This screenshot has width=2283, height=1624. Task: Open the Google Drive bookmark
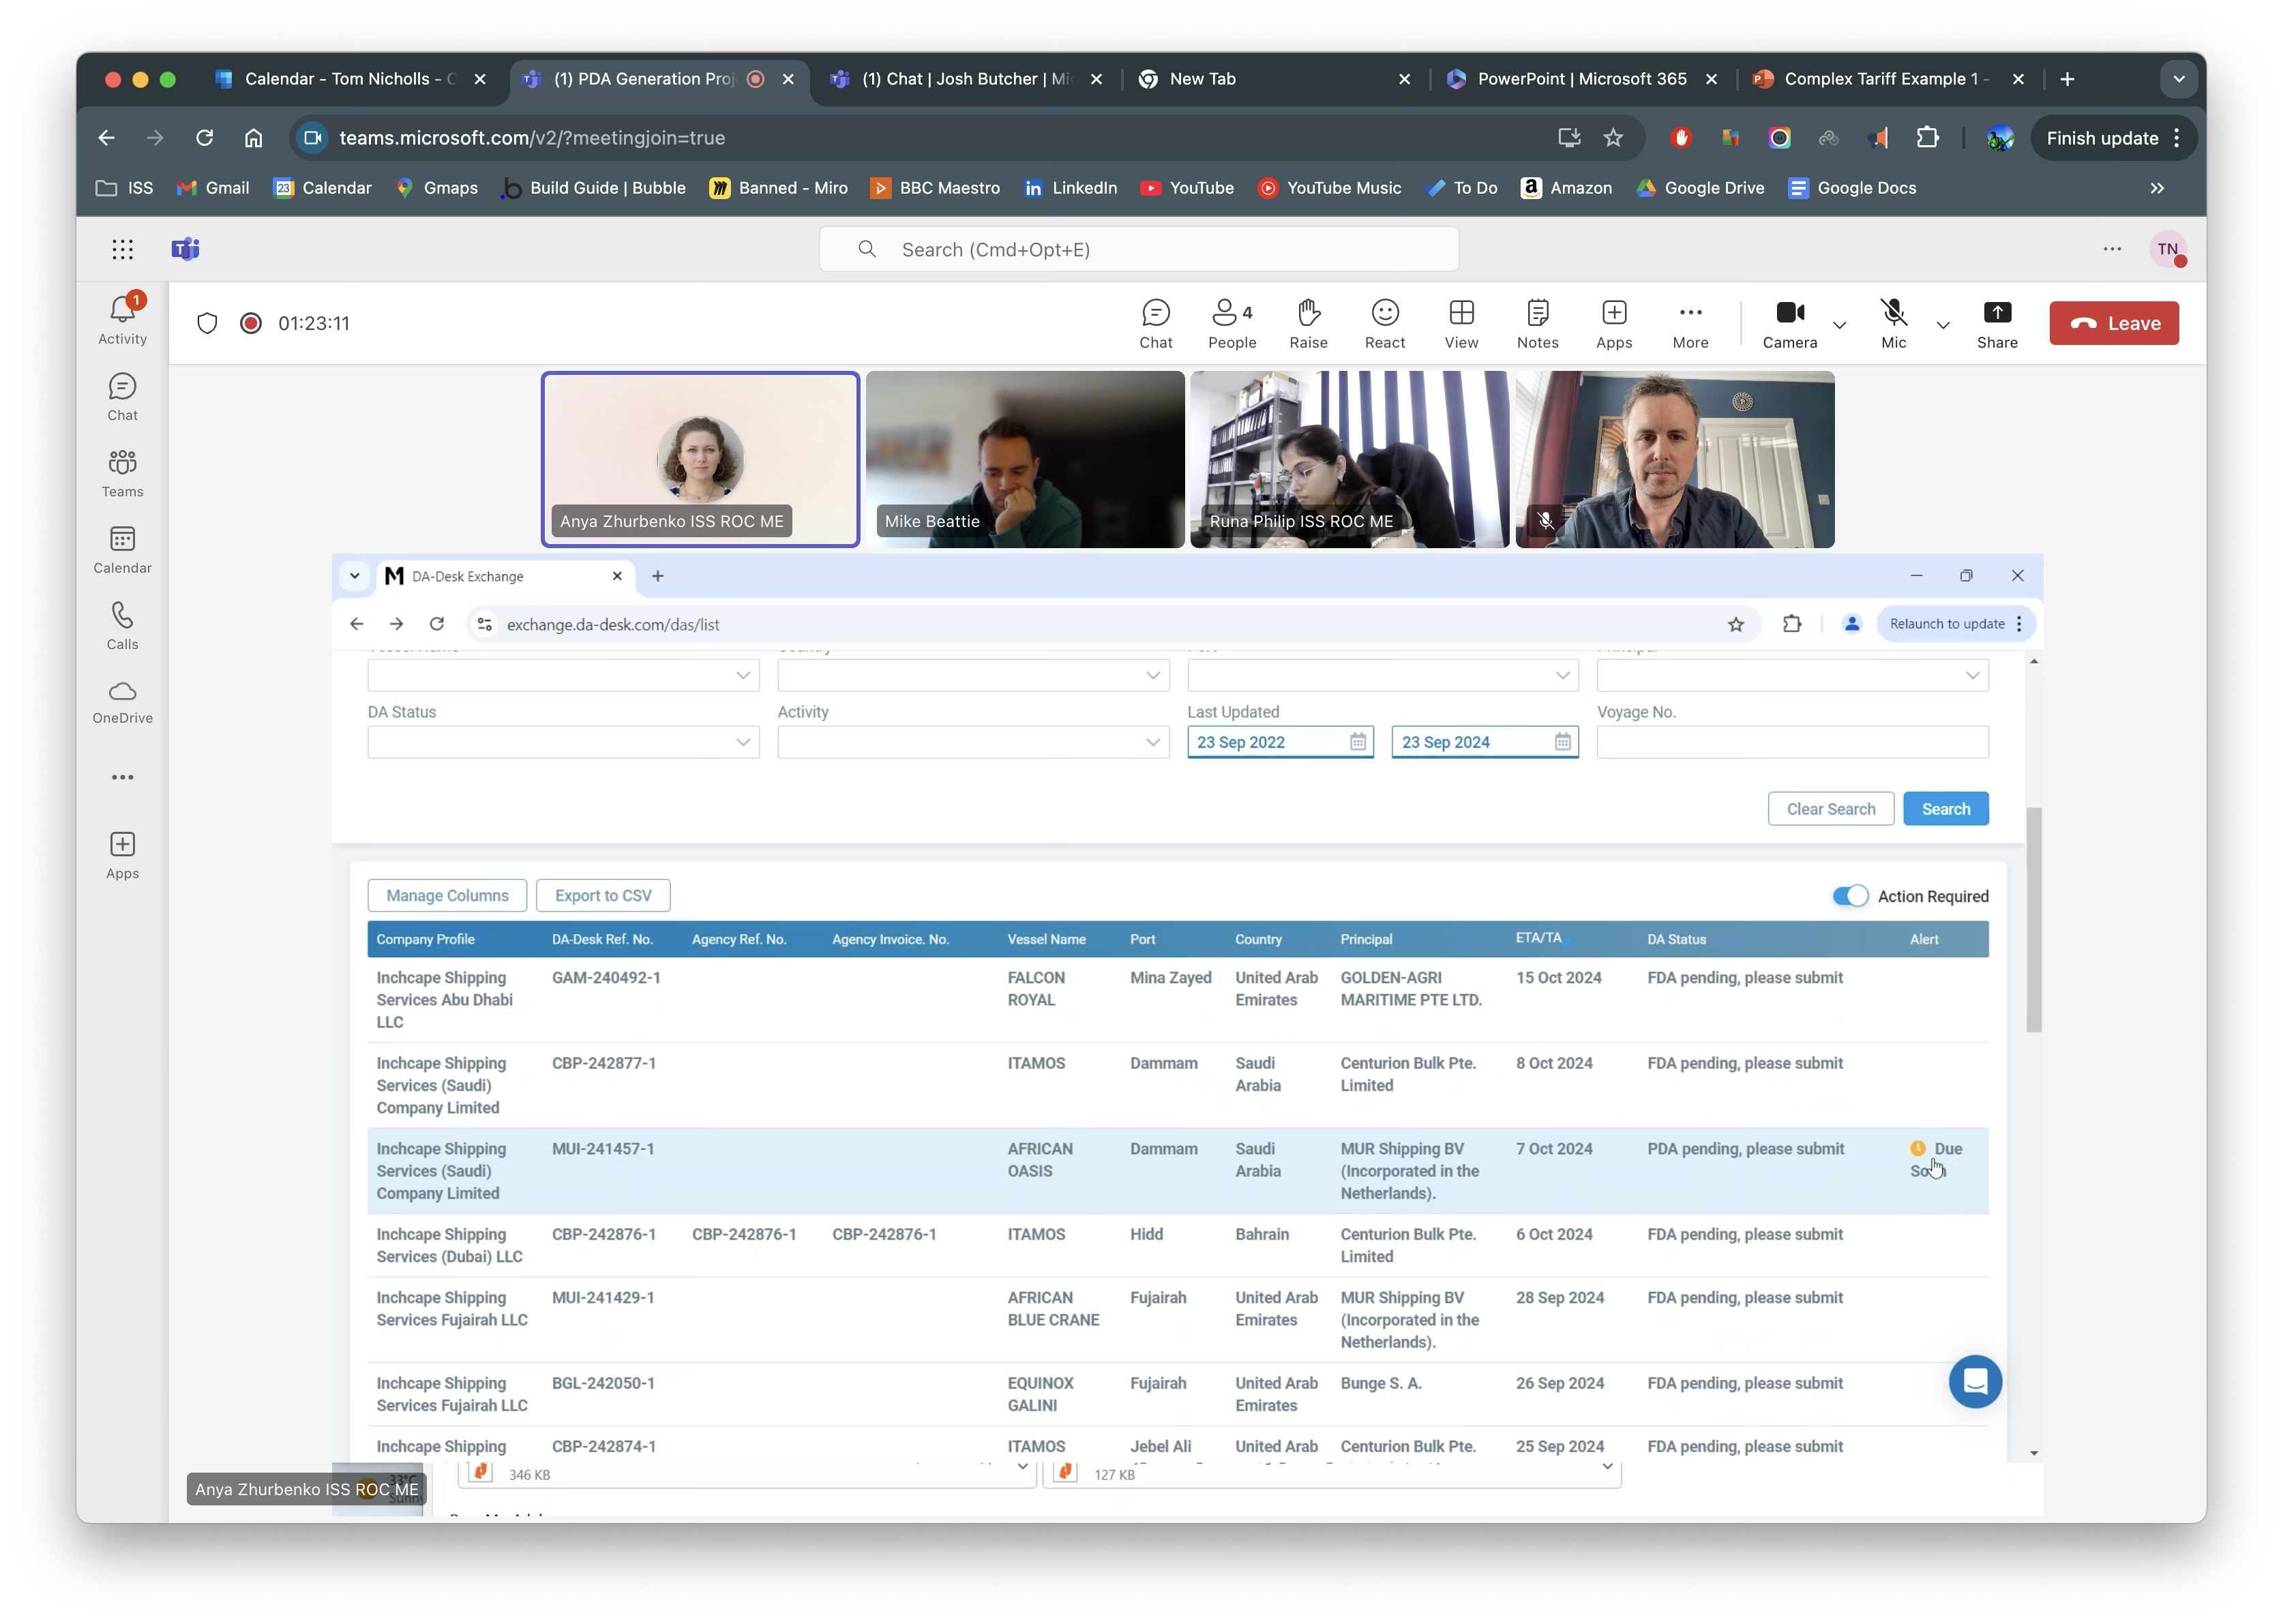click(x=1699, y=188)
